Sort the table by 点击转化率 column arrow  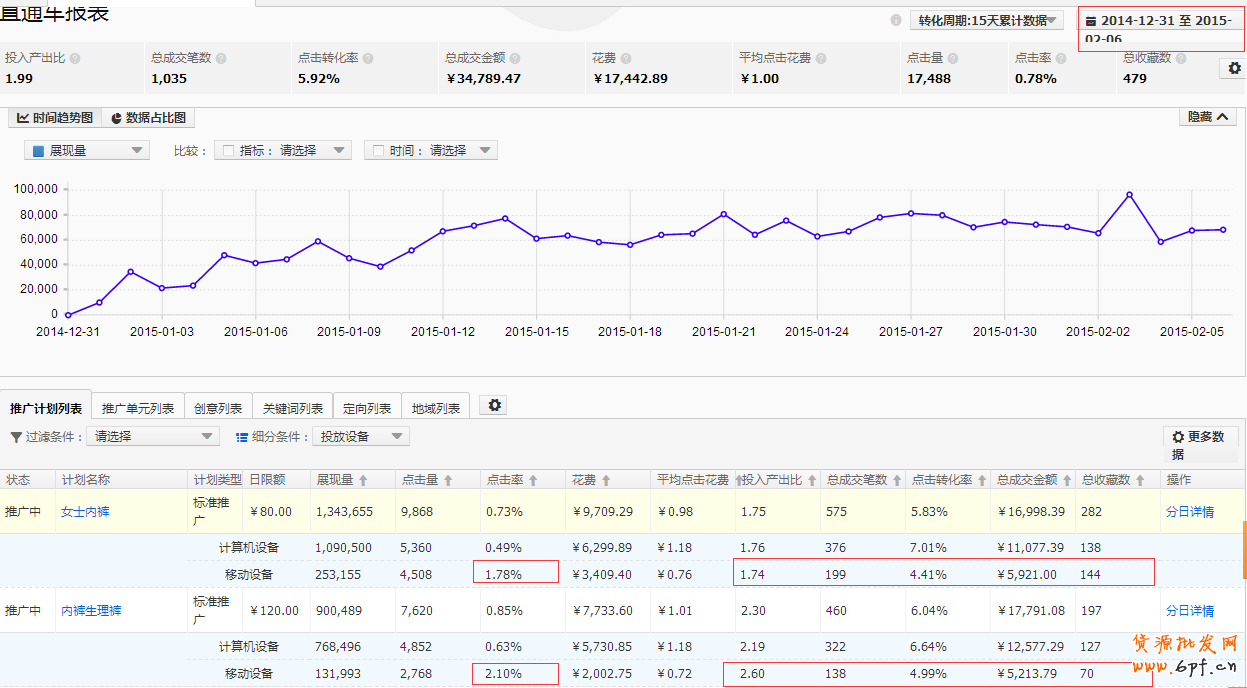pyautogui.click(x=982, y=481)
